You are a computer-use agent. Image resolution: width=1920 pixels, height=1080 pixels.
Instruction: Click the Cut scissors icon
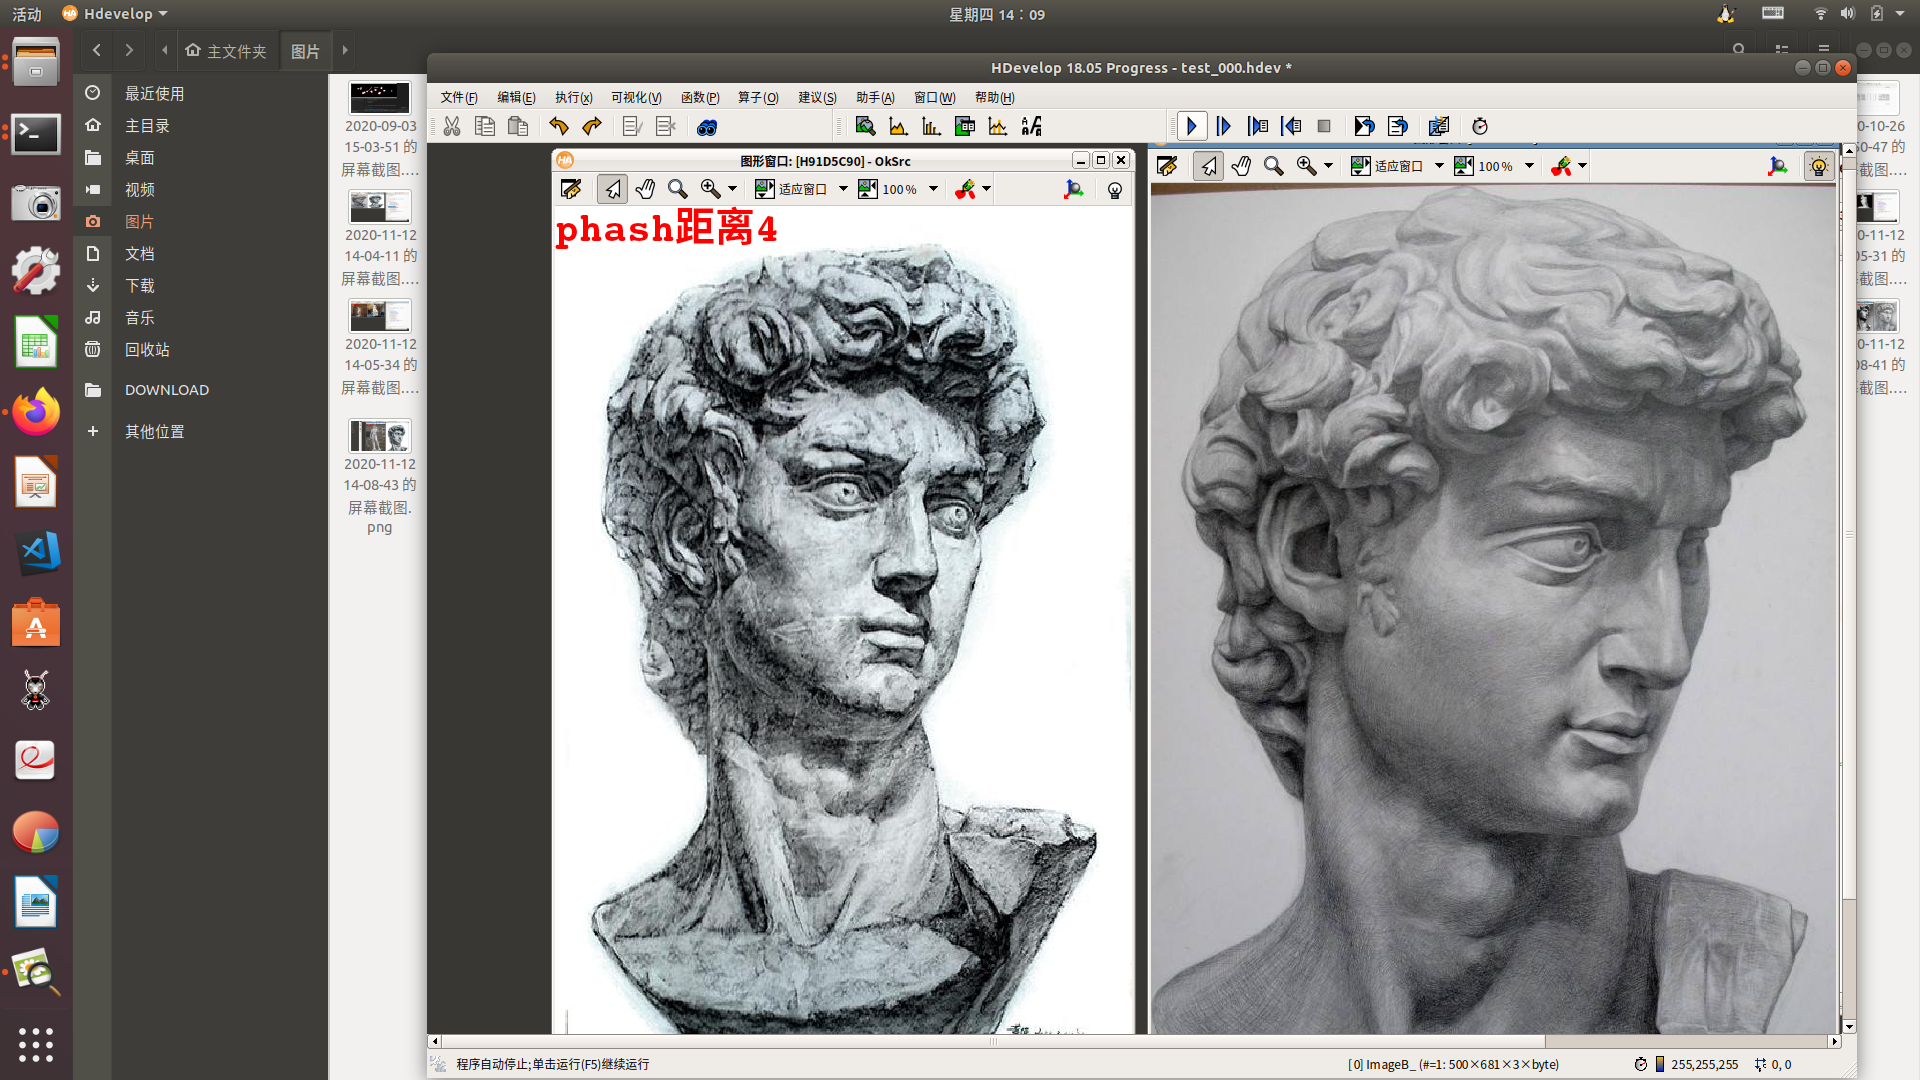click(452, 126)
